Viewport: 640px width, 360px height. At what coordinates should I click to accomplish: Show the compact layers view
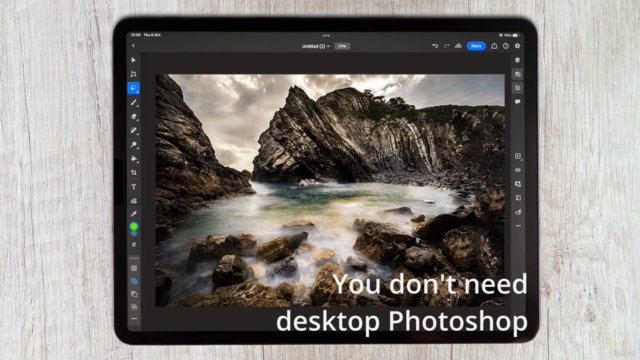[518, 60]
